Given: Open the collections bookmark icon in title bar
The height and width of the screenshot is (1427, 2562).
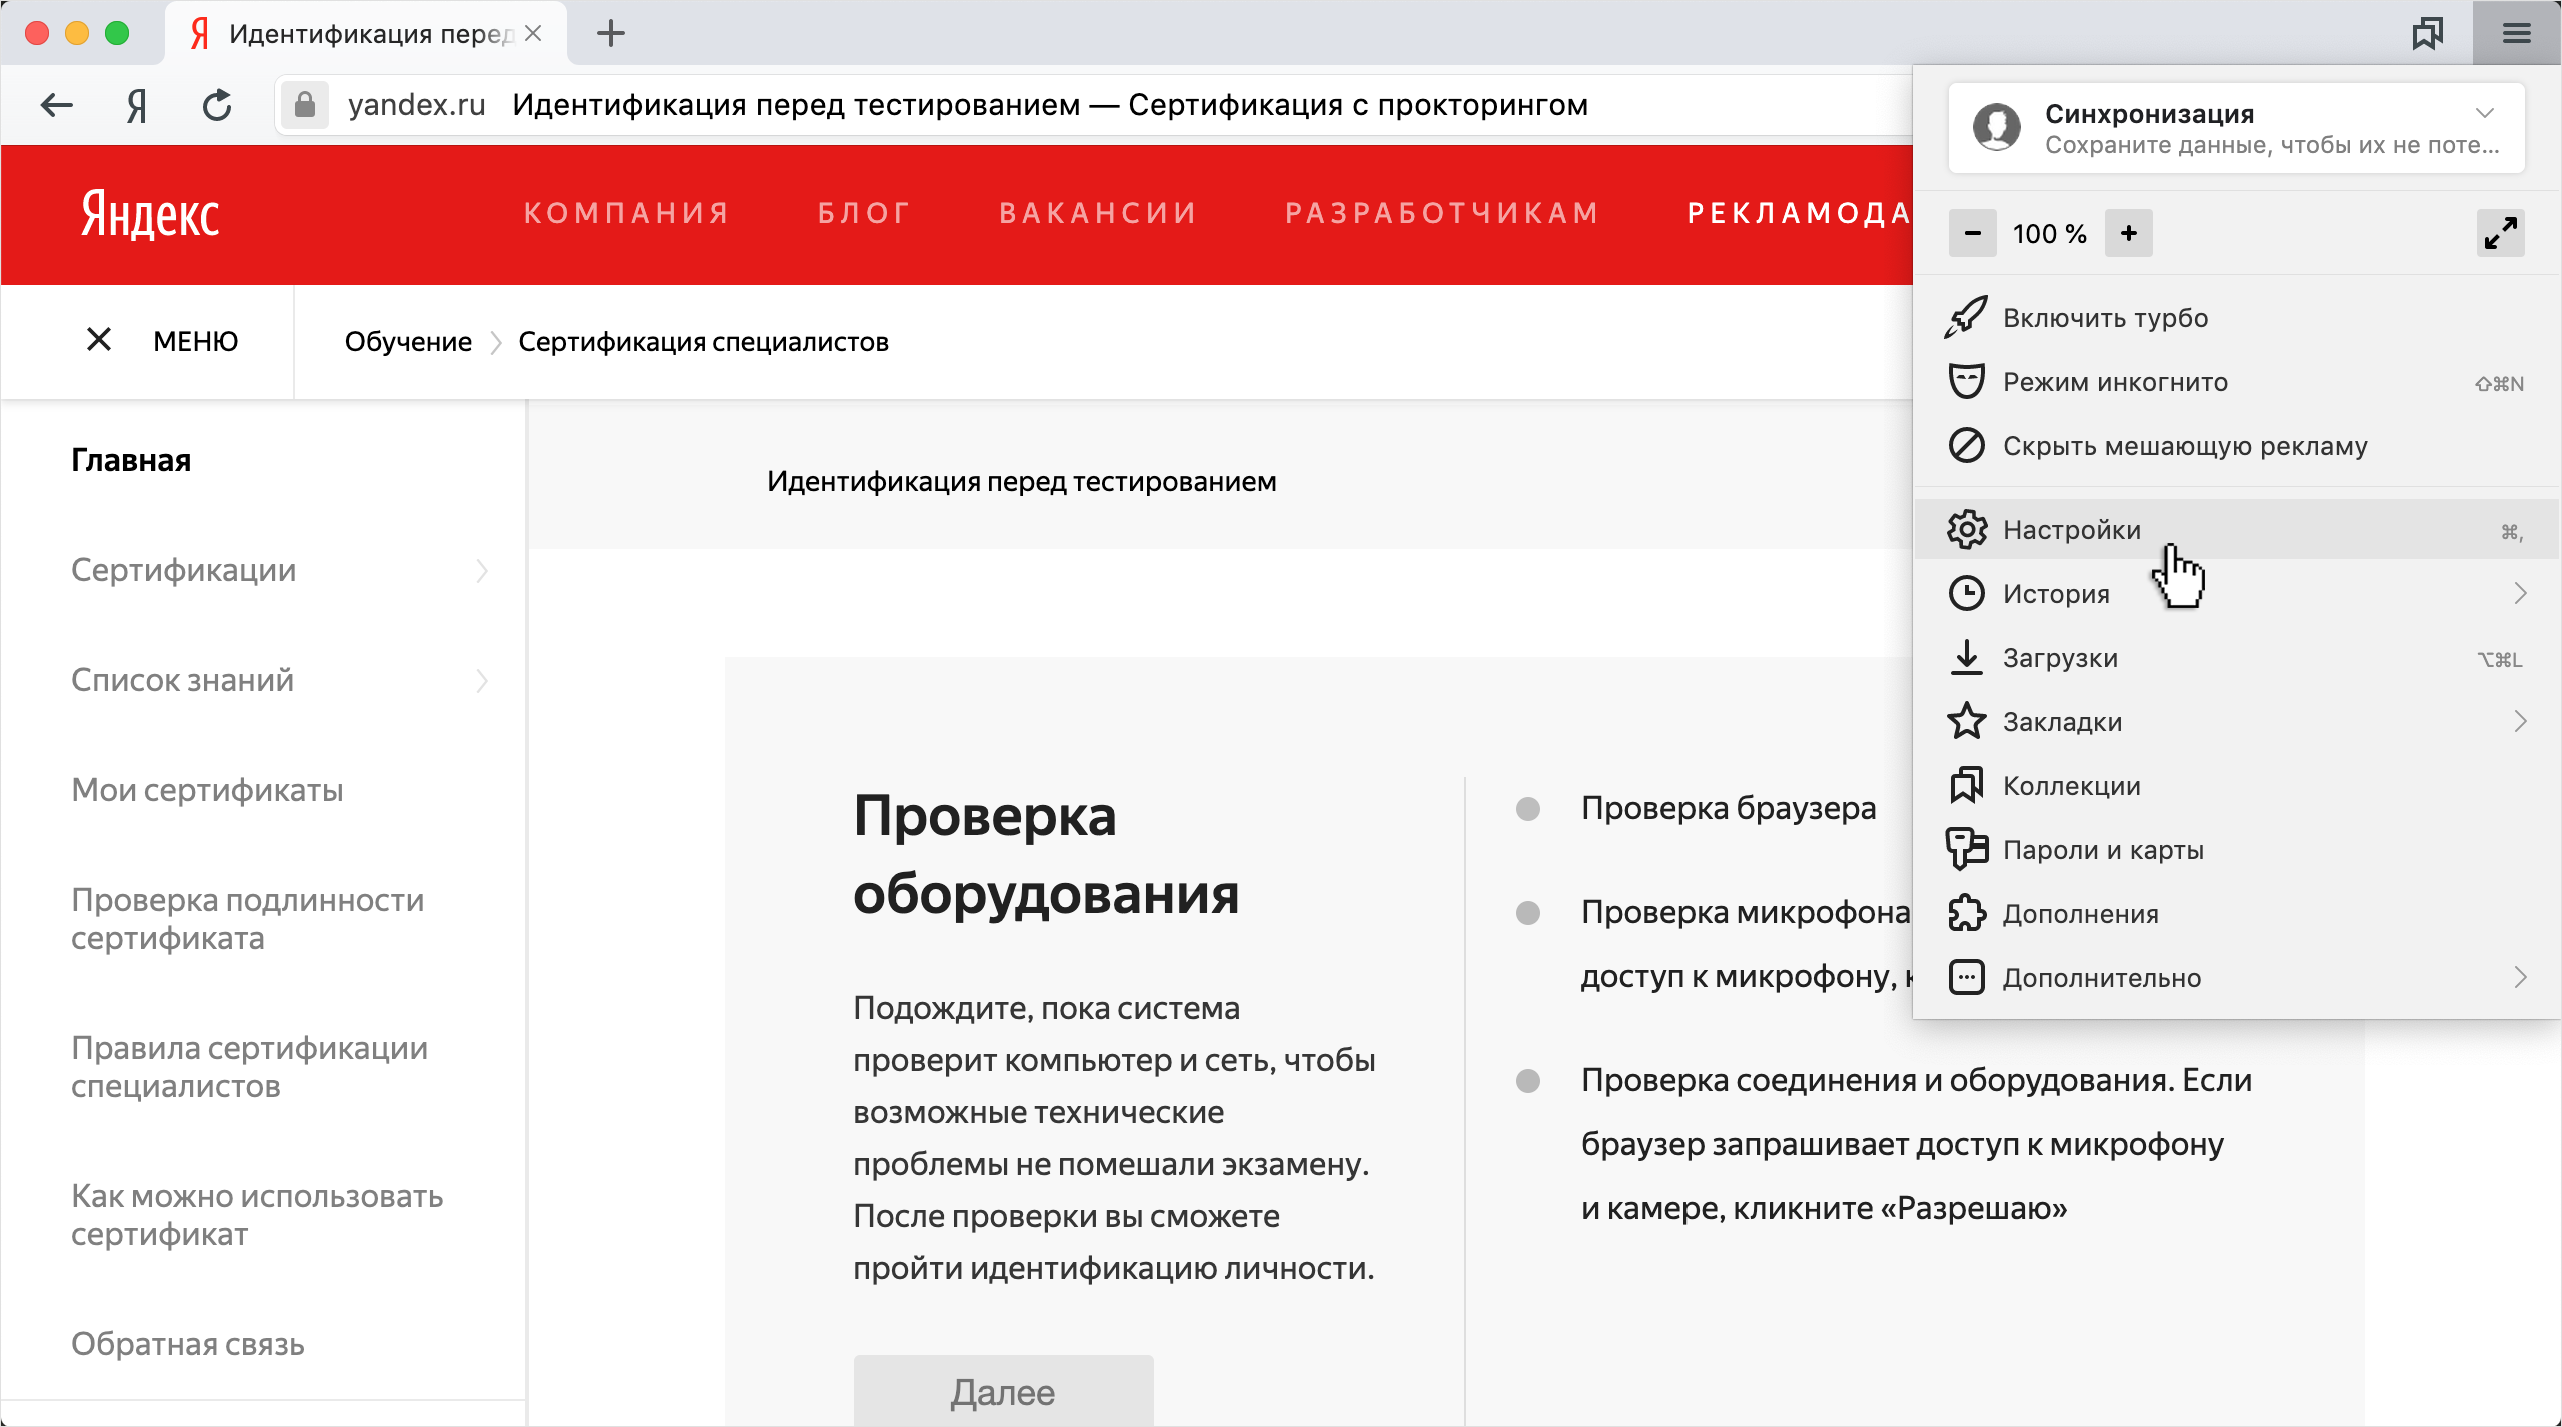Looking at the screenshot, I should (2428, 33).
